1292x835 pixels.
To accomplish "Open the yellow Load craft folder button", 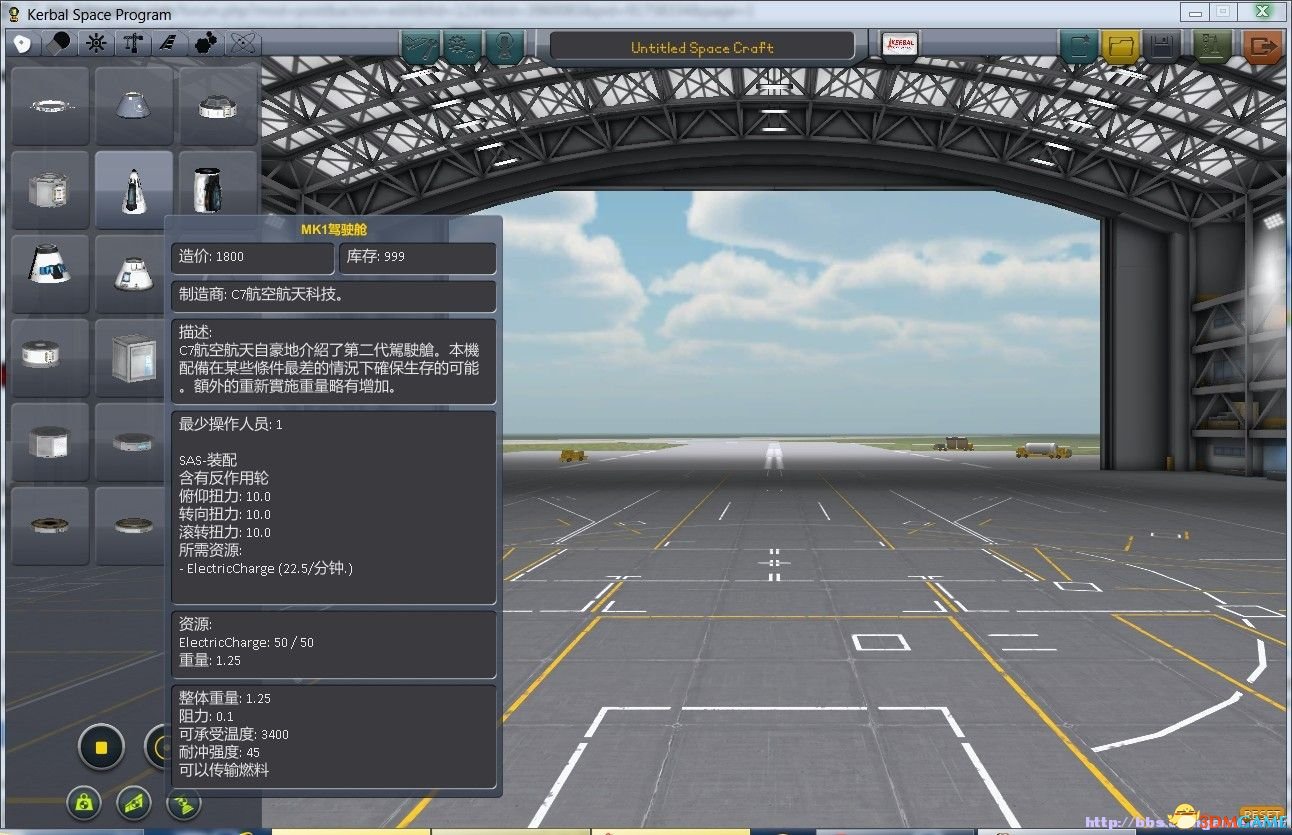I will [x=1120, y=46].
